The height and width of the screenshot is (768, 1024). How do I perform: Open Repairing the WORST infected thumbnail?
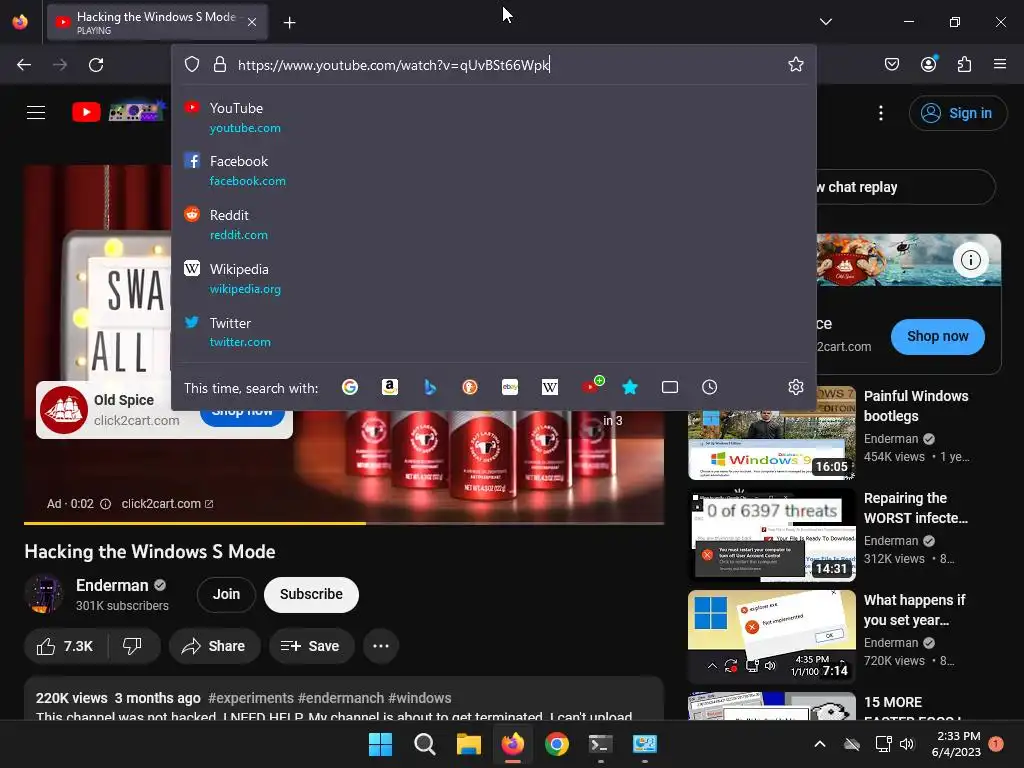771,534
